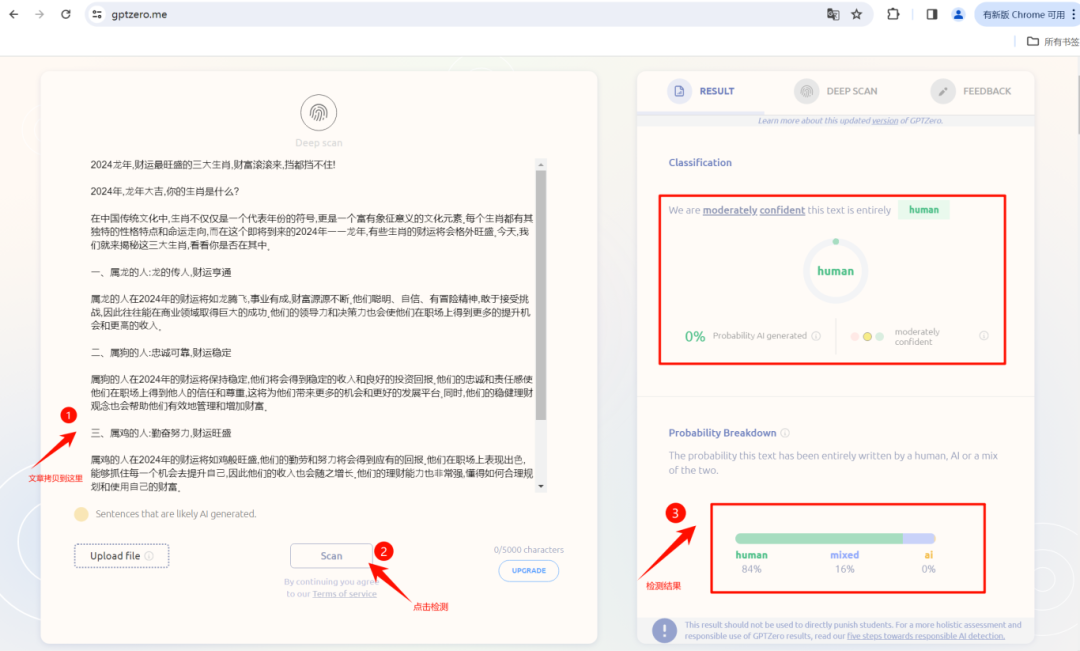Click the FEEDBACK tab pencil icon
This screenshot has width=1080, height=651.
tap(943, 91)
